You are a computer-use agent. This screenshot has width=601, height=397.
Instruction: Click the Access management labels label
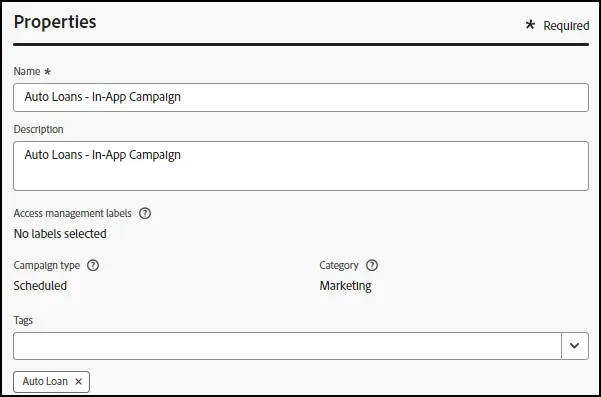pyautogui.click(x=73, y=213)
